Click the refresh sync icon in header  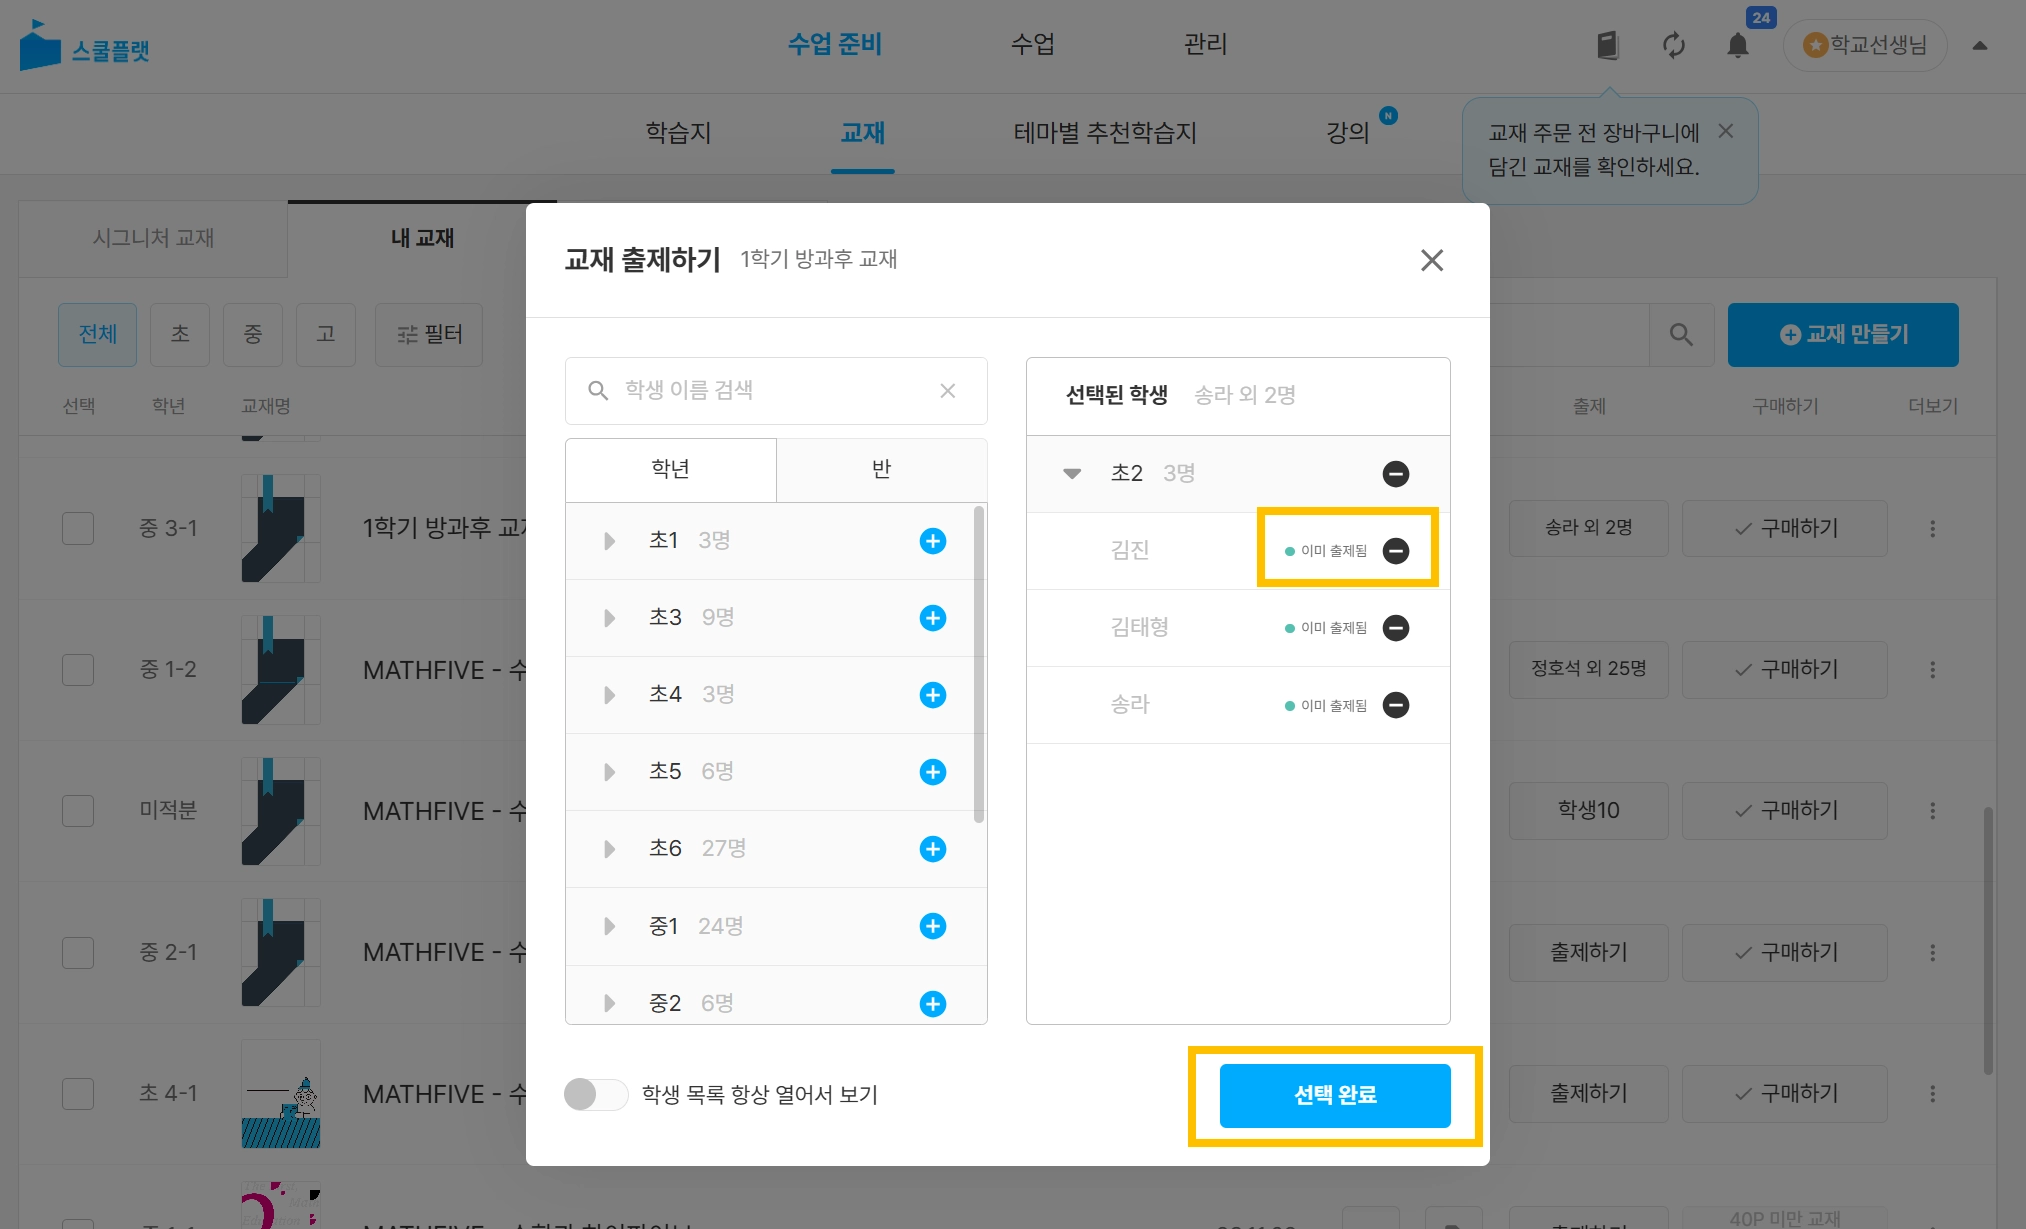click(x=1673, y=46)
